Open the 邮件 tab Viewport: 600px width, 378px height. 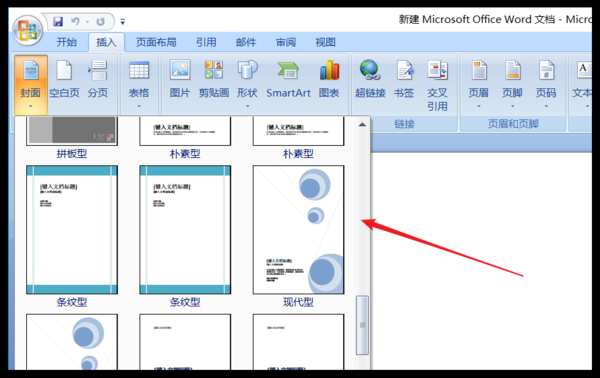point(246,42)
